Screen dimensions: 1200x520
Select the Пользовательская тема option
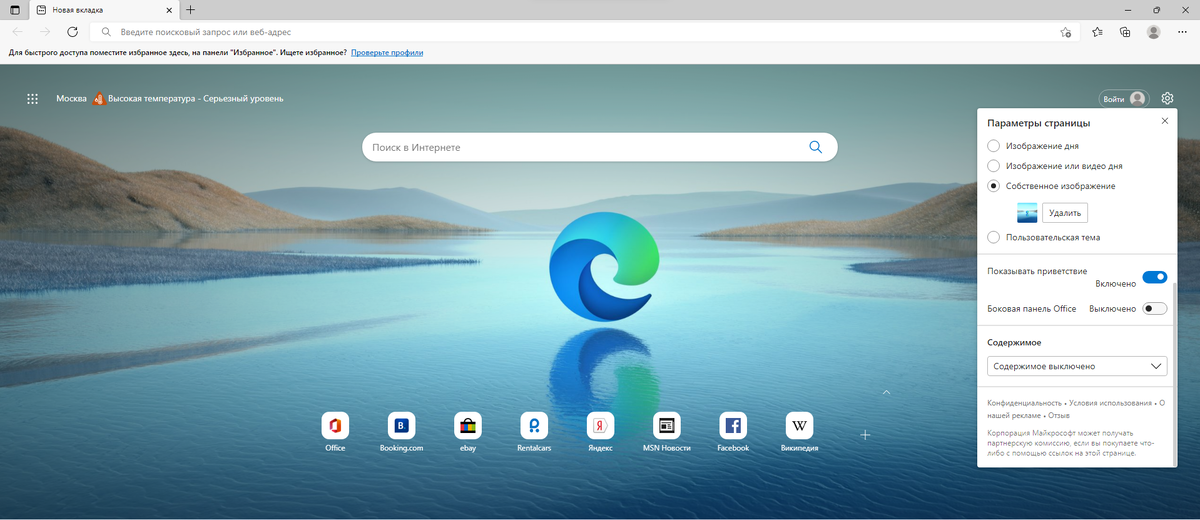tap(993, 237)
